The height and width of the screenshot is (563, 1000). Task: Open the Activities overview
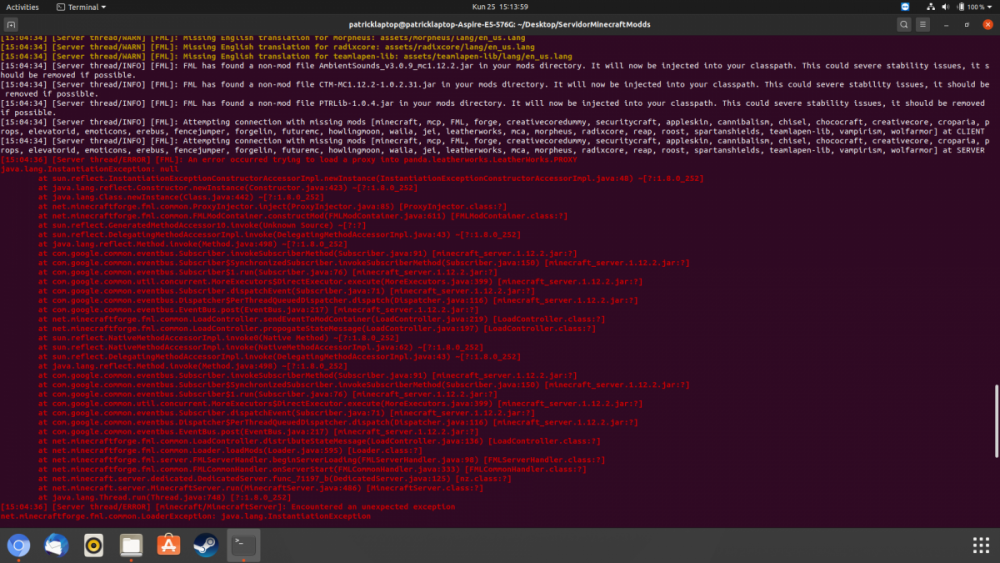[x=22, y=6]
